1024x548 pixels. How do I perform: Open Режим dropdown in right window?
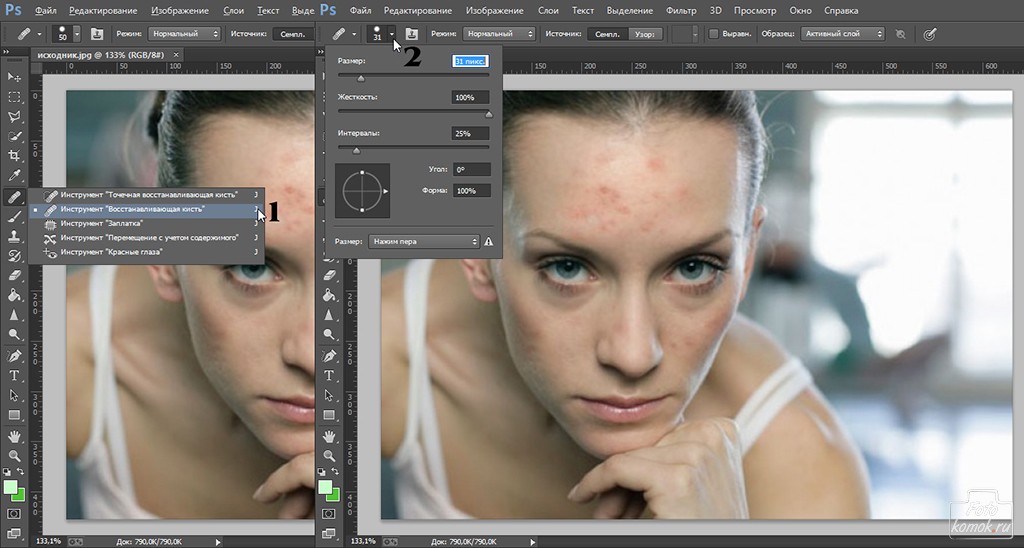coord(498,34)
